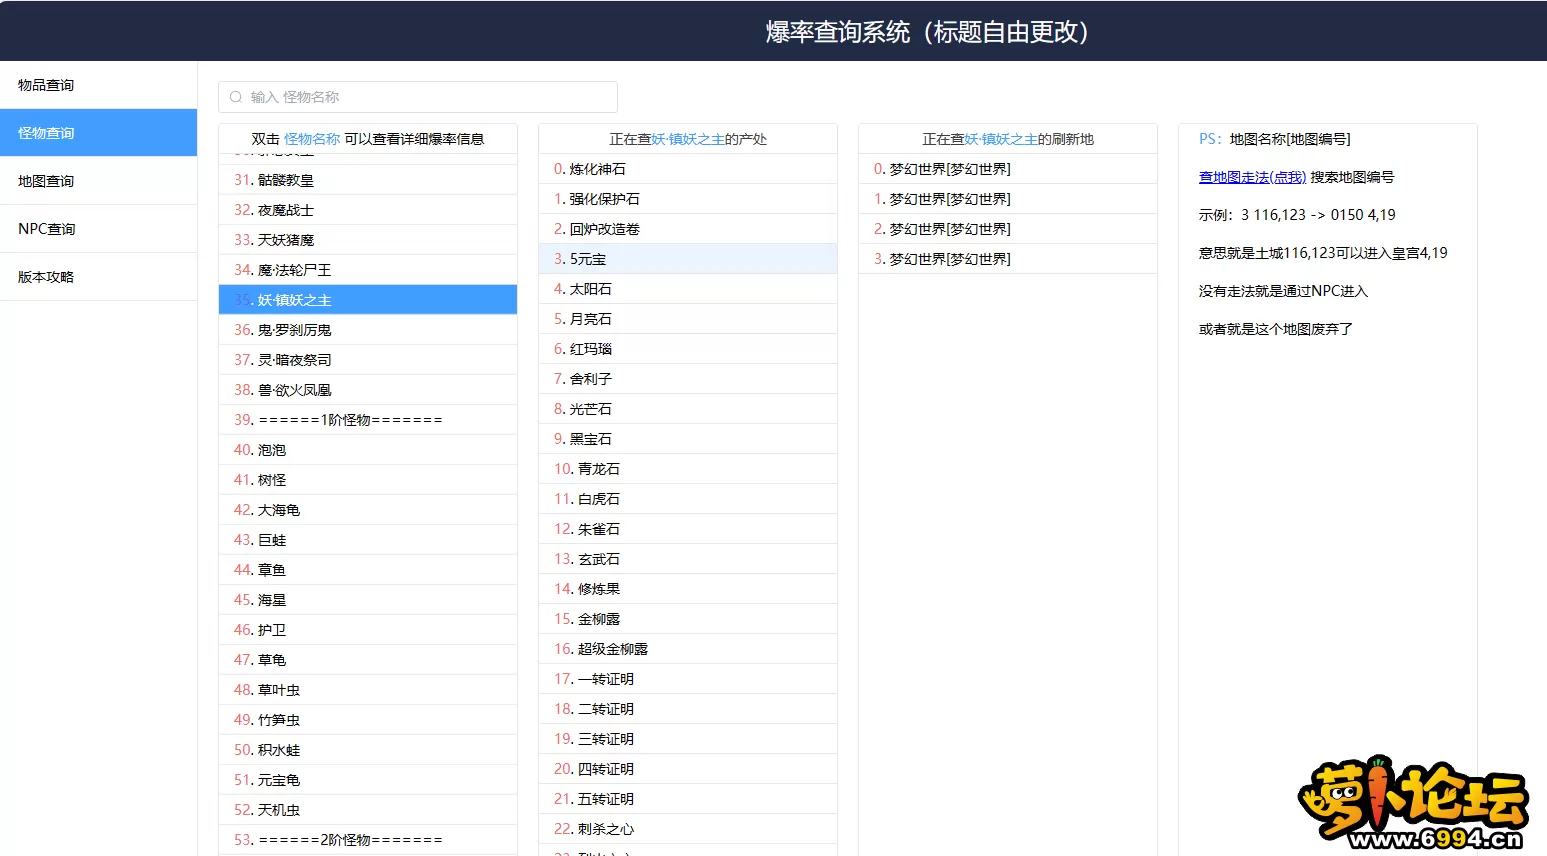The width and height of the screenshot is (1547, 856).
Task: Select monster 46. 护卫
Action: pos(368,630)
